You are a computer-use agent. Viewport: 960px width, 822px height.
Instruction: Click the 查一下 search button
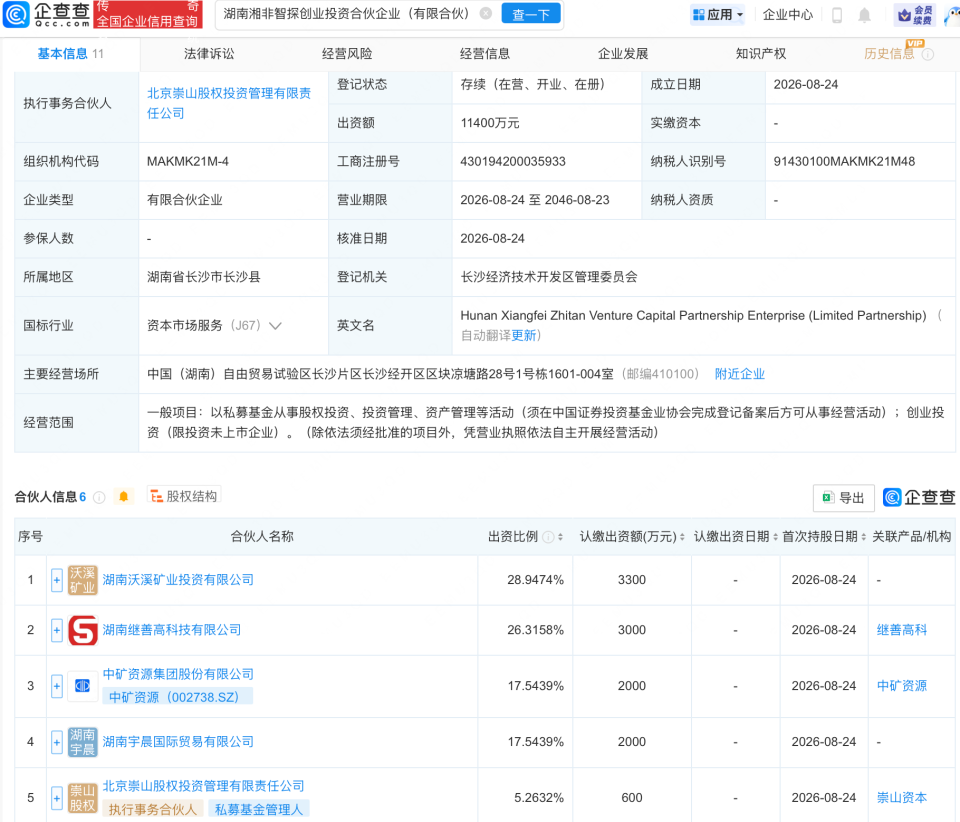coord(531,14)
